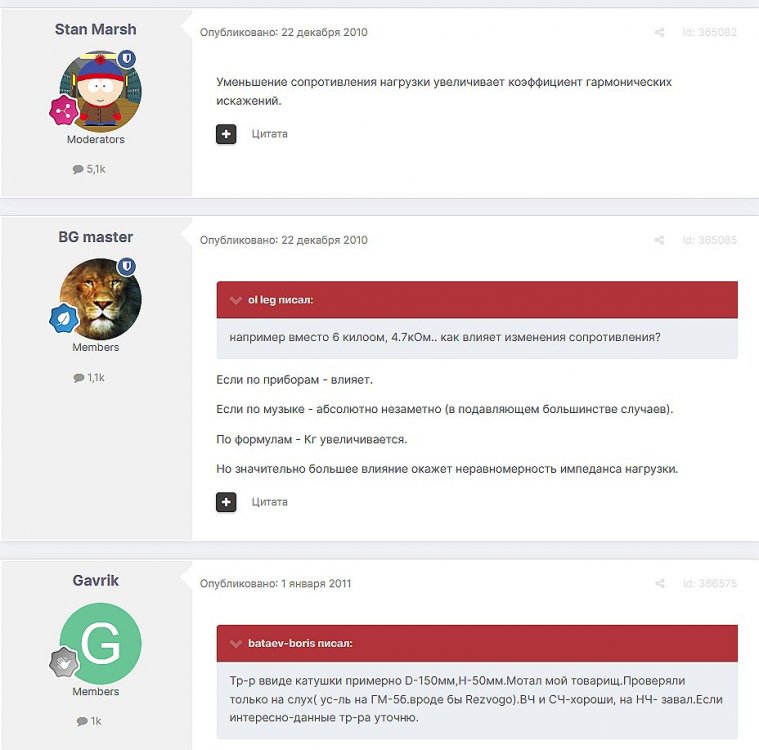Viewport: 759px width, 750px height.
Task: Open the BG master username link
Action: (x=95, y=237)
